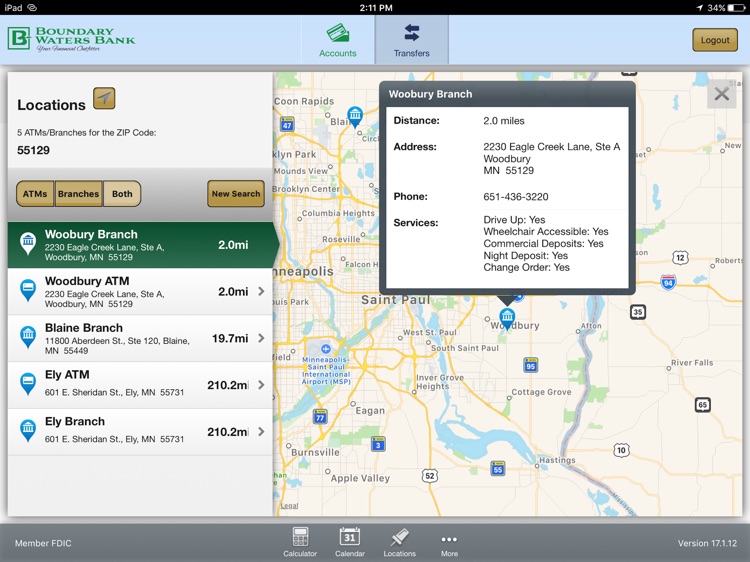
Task: Start a New Search
Action: click(236, 194)
